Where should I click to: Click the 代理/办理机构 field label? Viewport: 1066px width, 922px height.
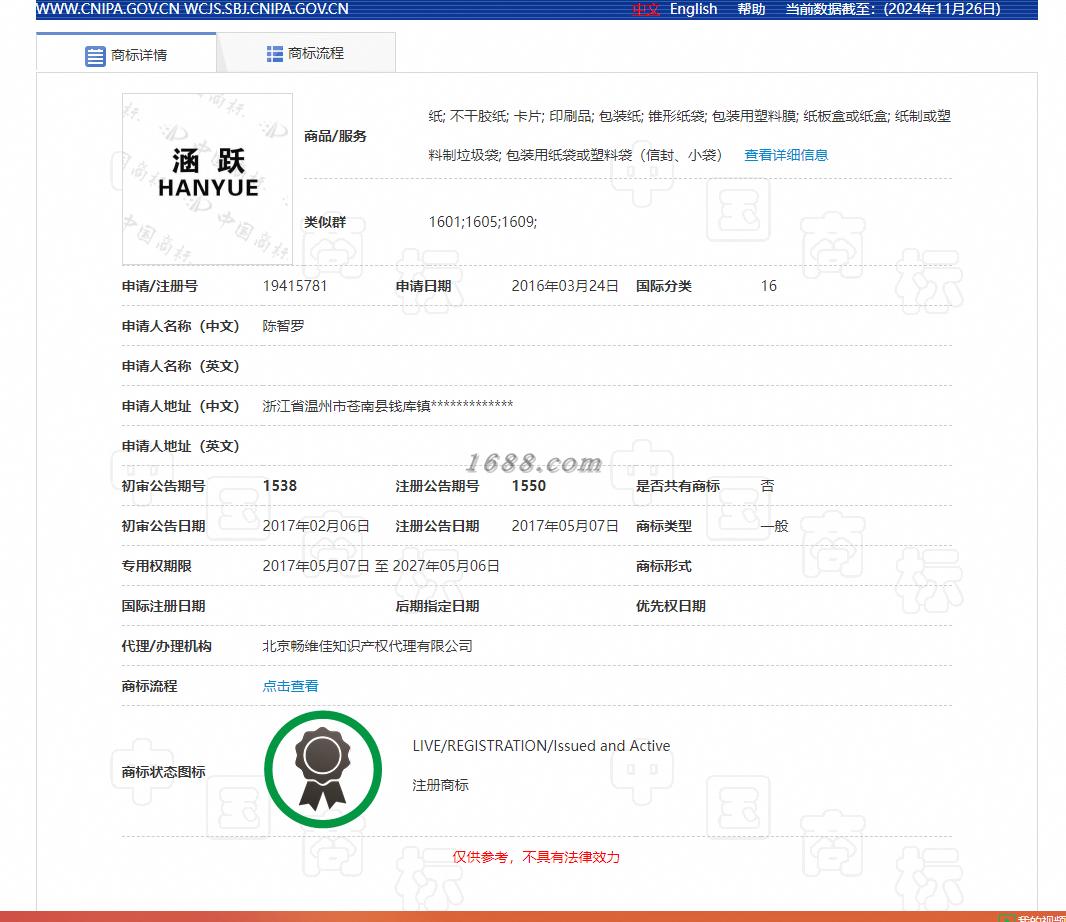pyautogui.click(x=167, y=646)
